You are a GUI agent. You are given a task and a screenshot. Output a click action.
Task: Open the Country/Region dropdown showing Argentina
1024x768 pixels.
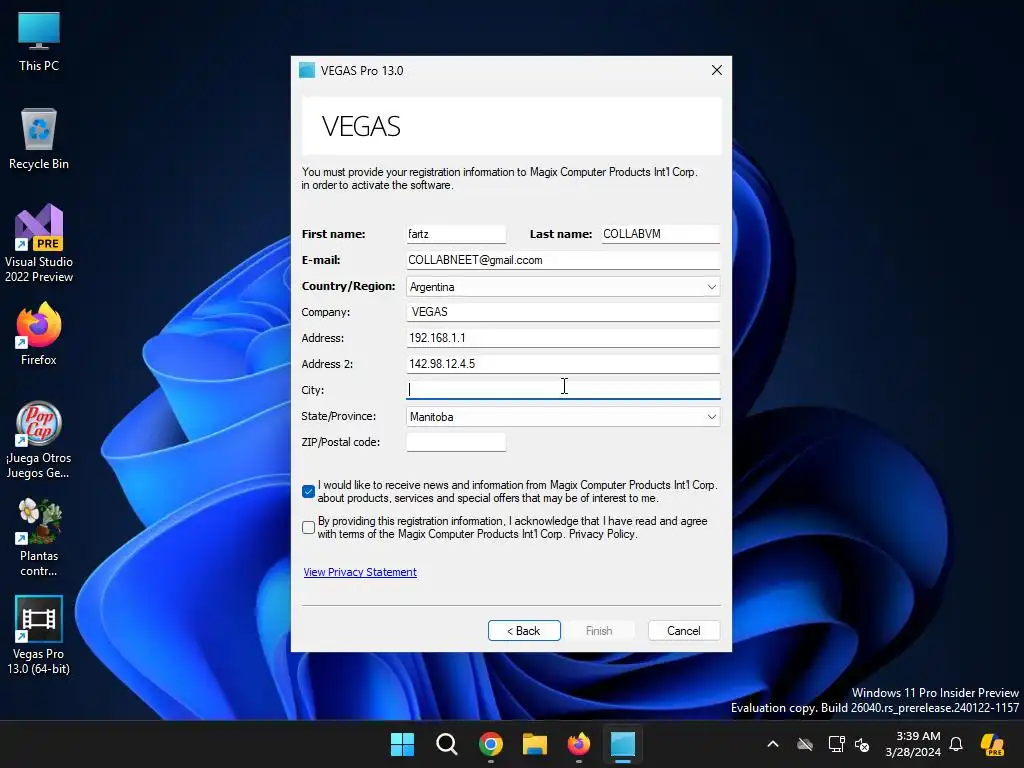point(563,287)
